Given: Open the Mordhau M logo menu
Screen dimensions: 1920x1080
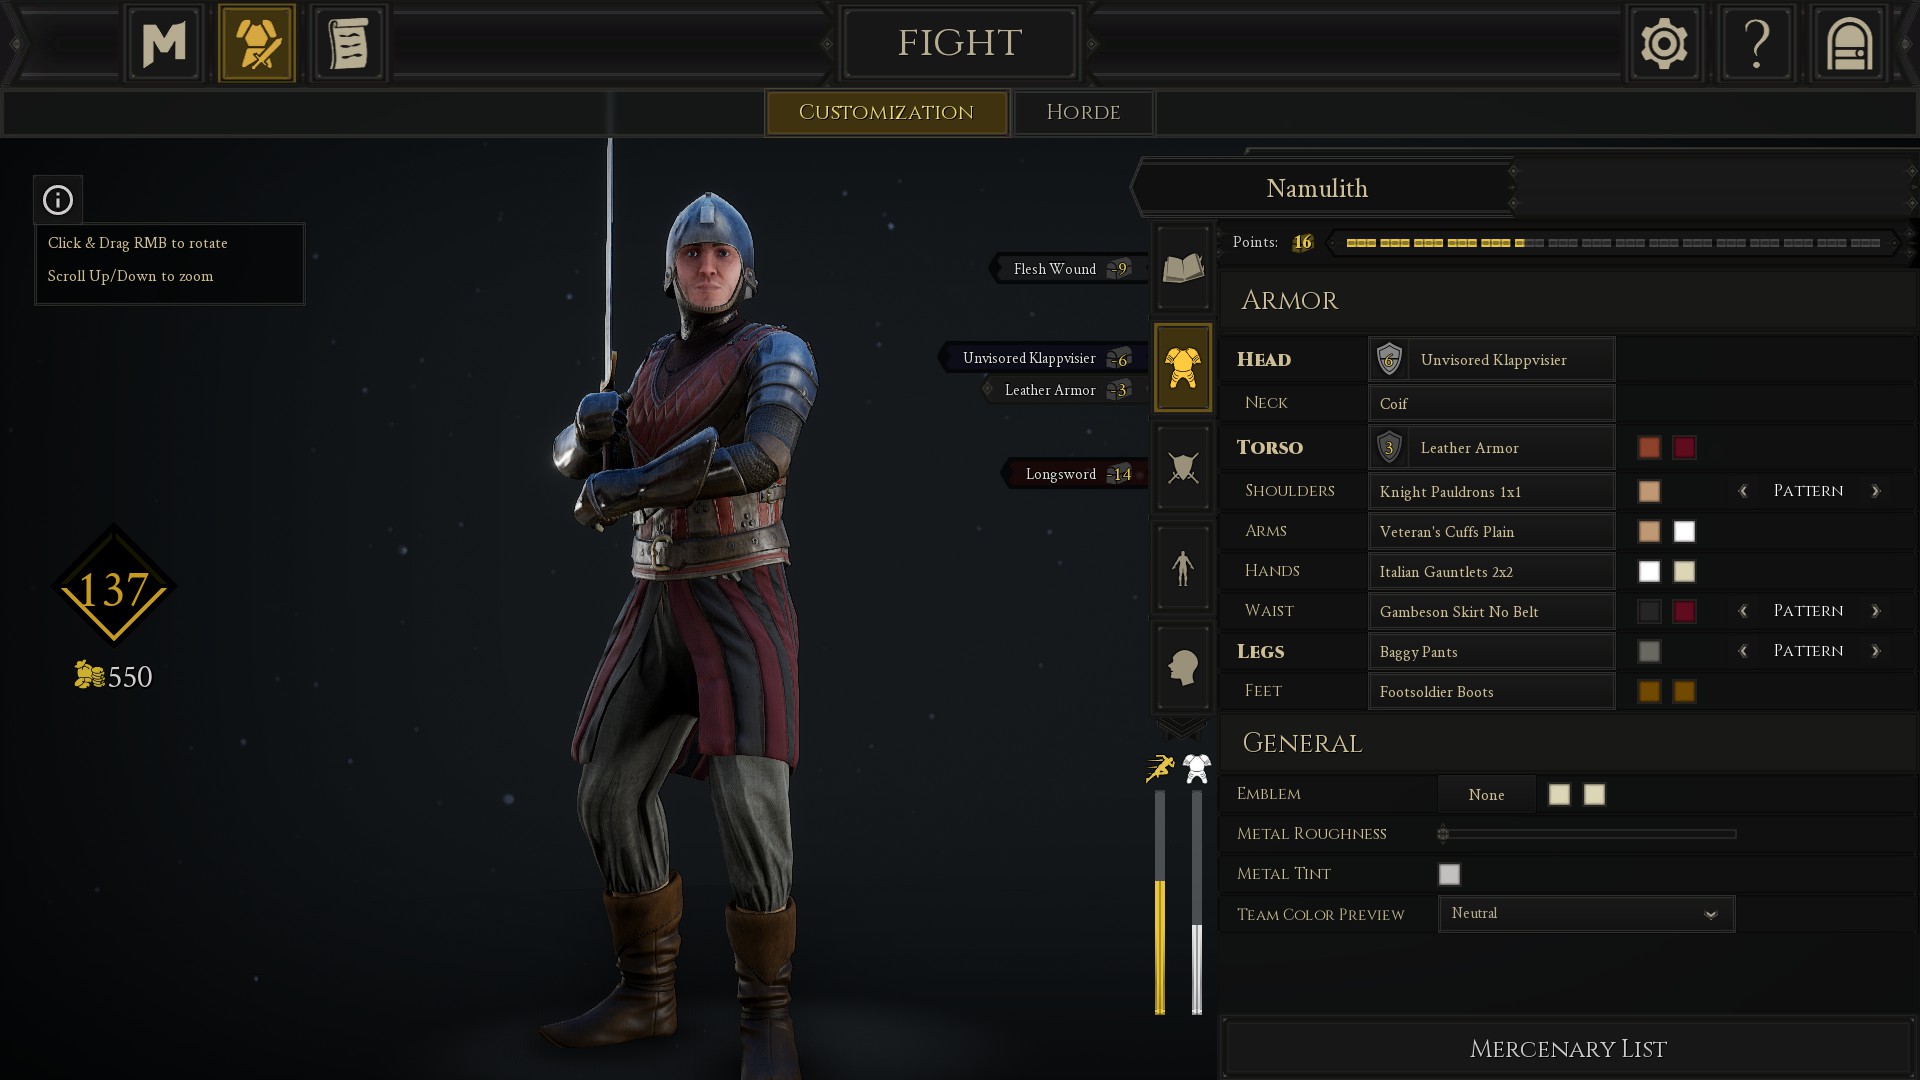Looking at the screenshot, I should tap(164, 43).
